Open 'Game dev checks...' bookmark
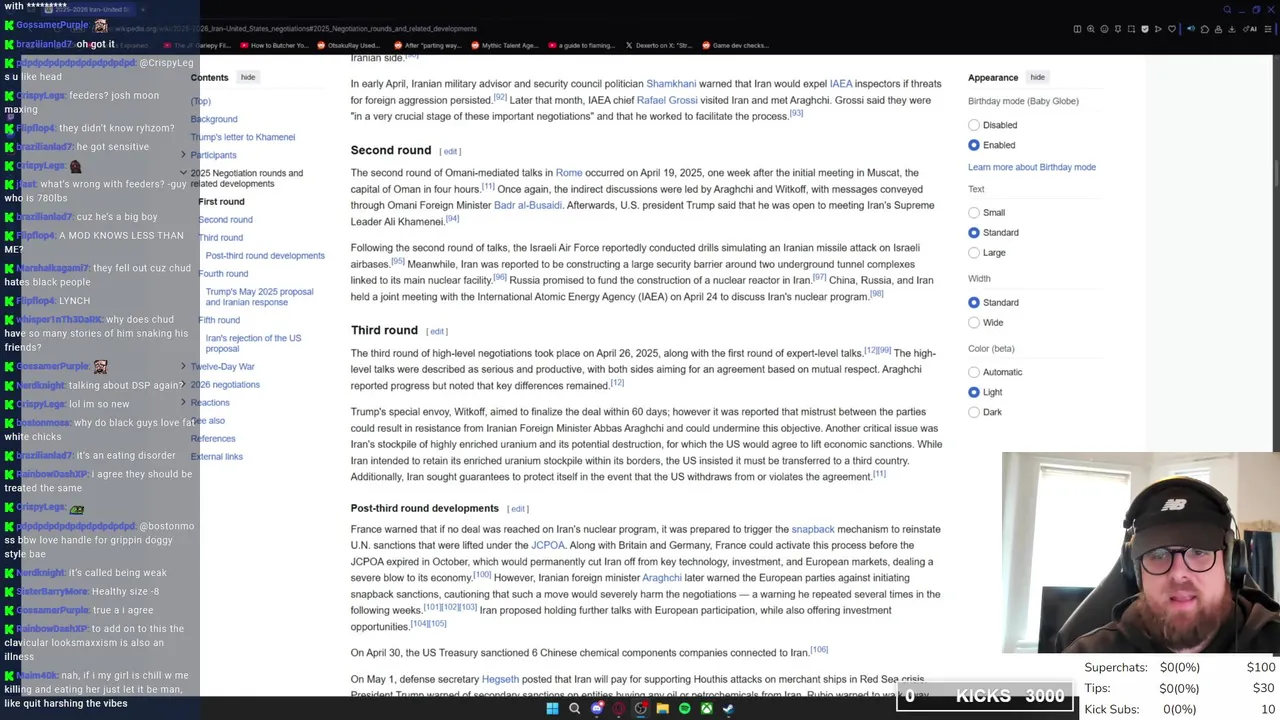Viewport: 1280px width, 720px height. [736, 45]
